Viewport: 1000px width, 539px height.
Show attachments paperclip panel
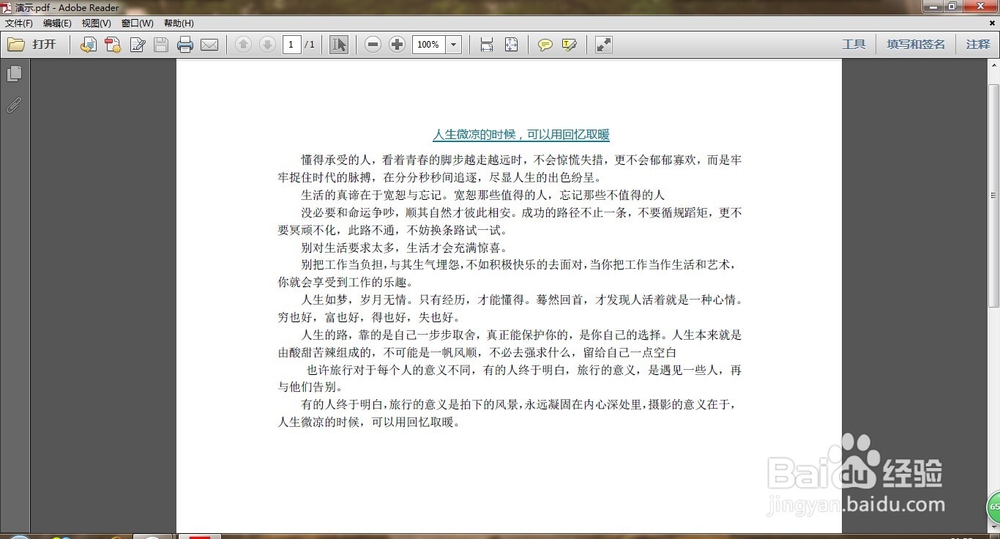click(14, 105)
